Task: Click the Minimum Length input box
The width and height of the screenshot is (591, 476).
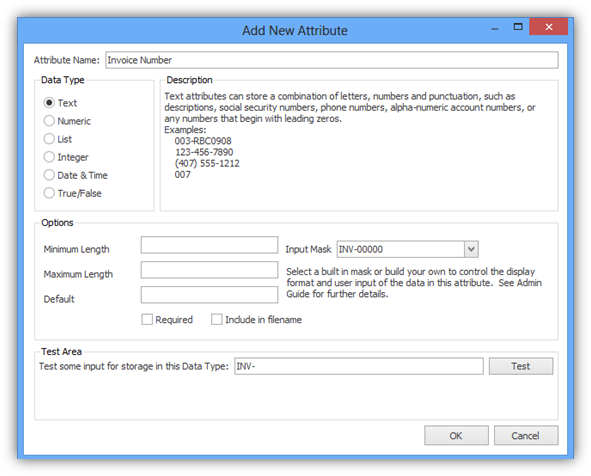Action: pos(210,245)
